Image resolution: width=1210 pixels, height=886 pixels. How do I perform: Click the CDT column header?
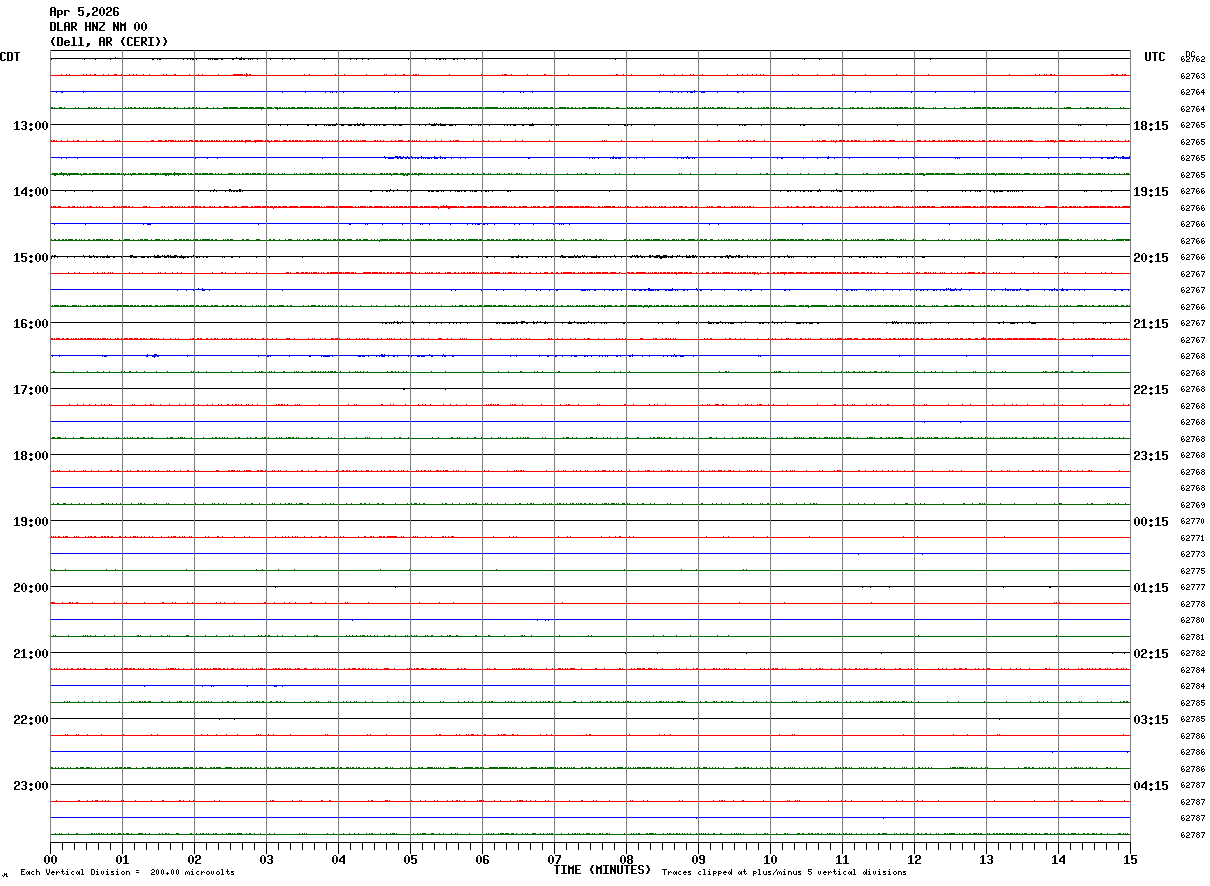10,57
